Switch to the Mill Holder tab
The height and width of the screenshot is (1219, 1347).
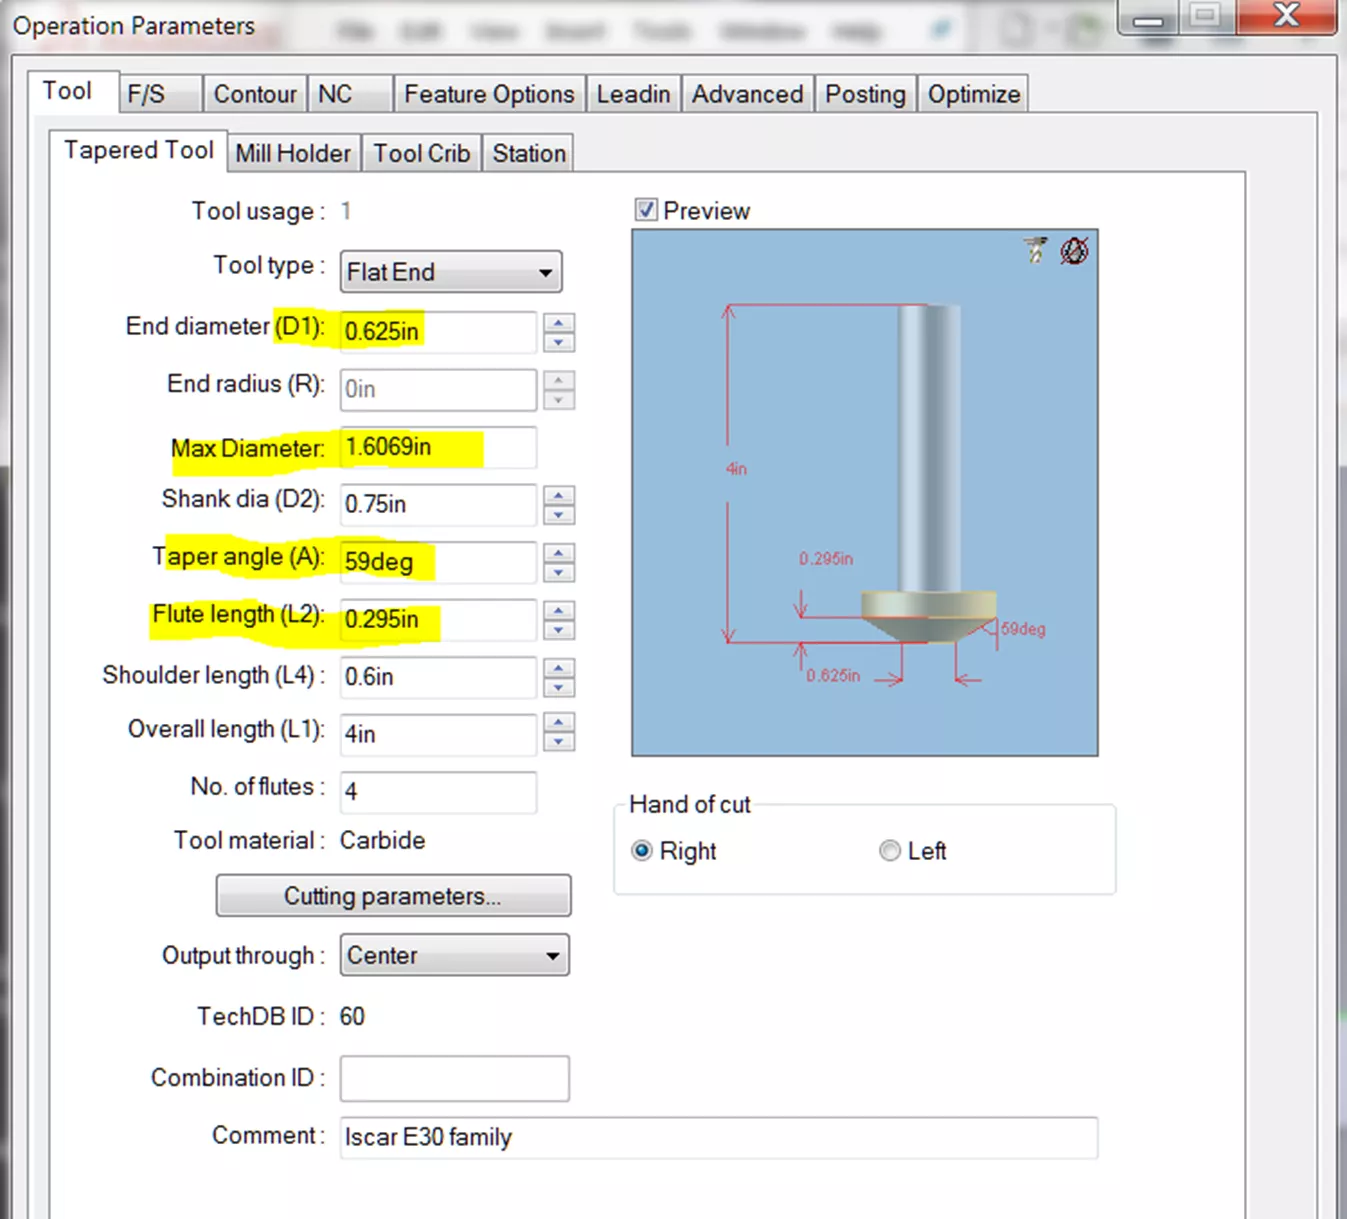[x=292, y=152]
